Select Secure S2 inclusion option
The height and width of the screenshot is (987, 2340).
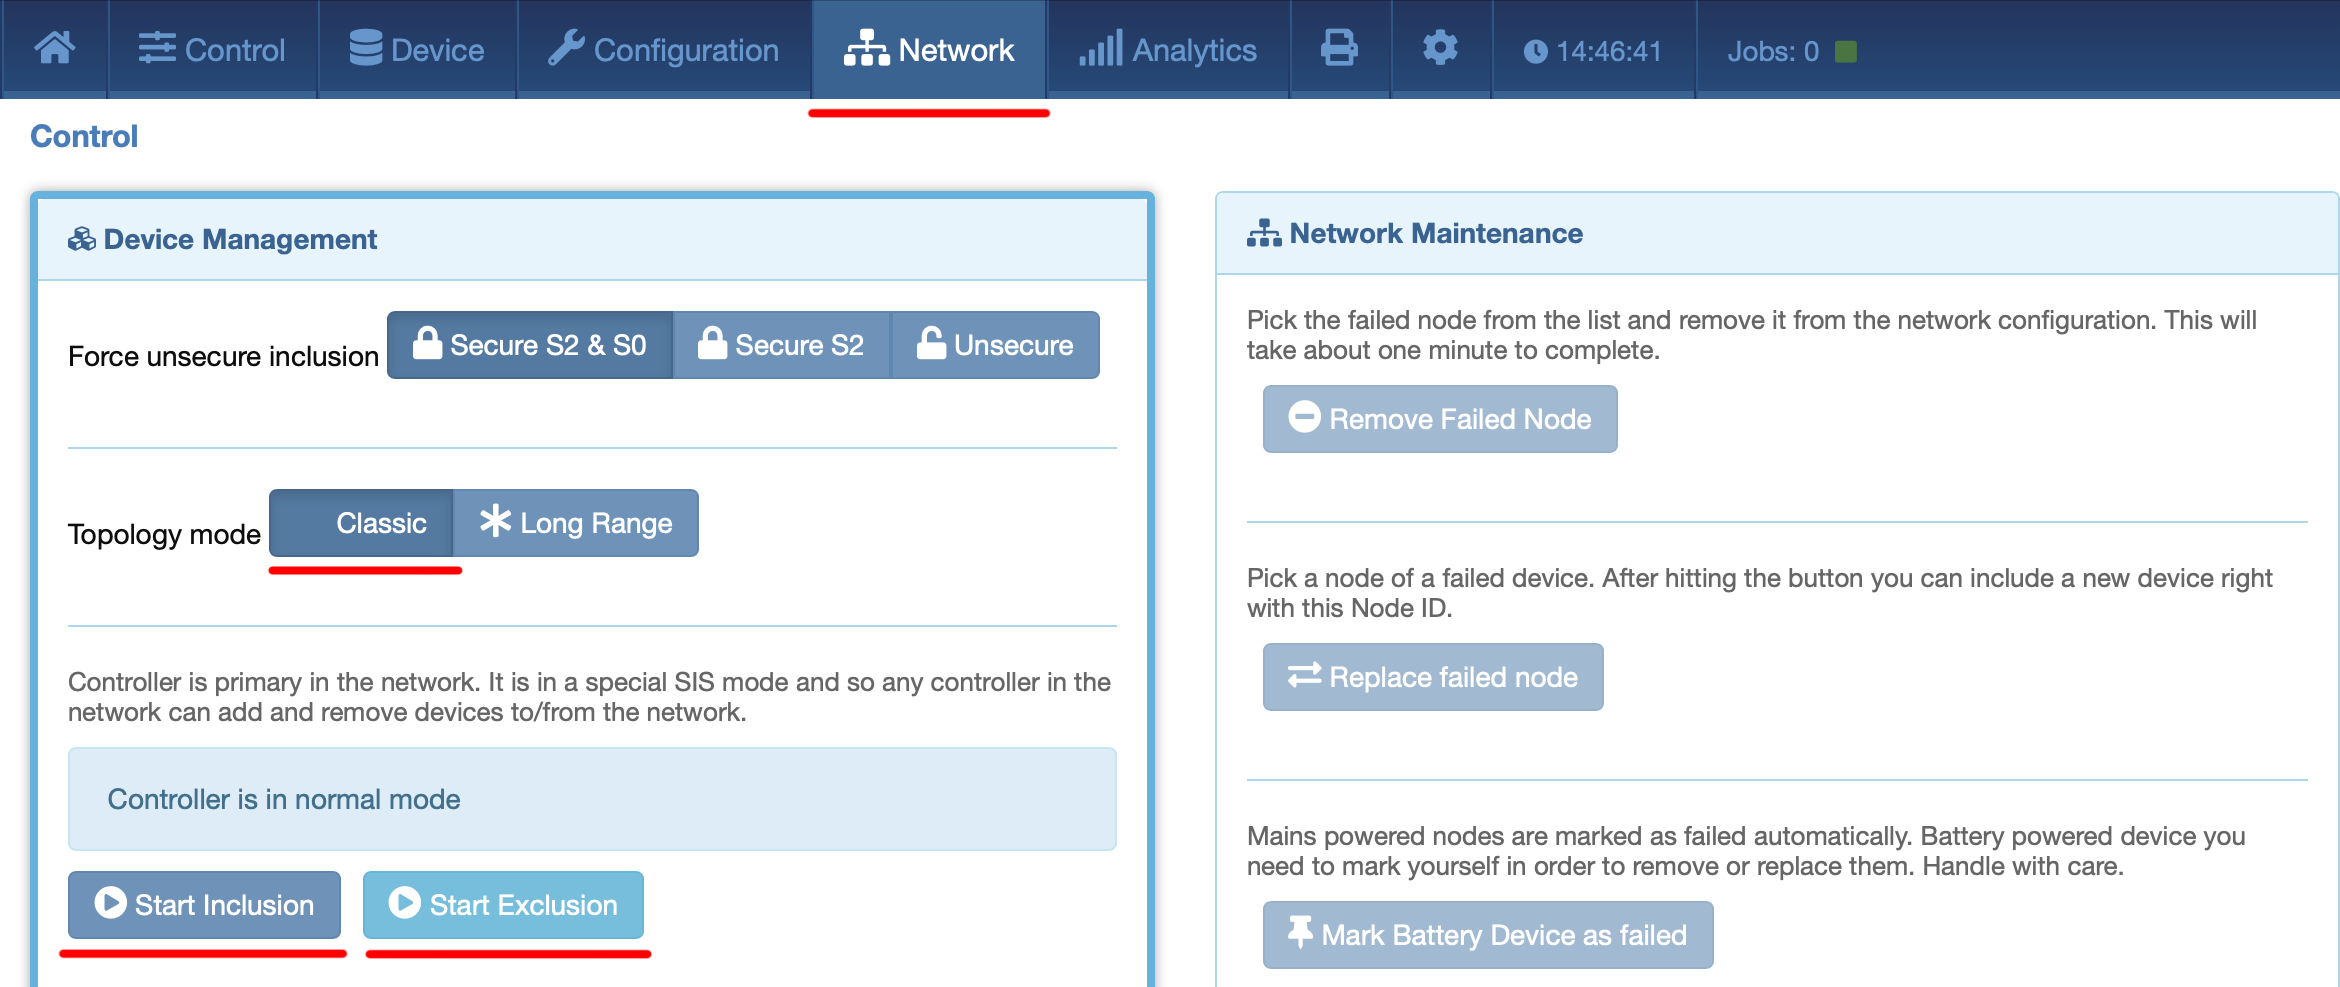781,345
